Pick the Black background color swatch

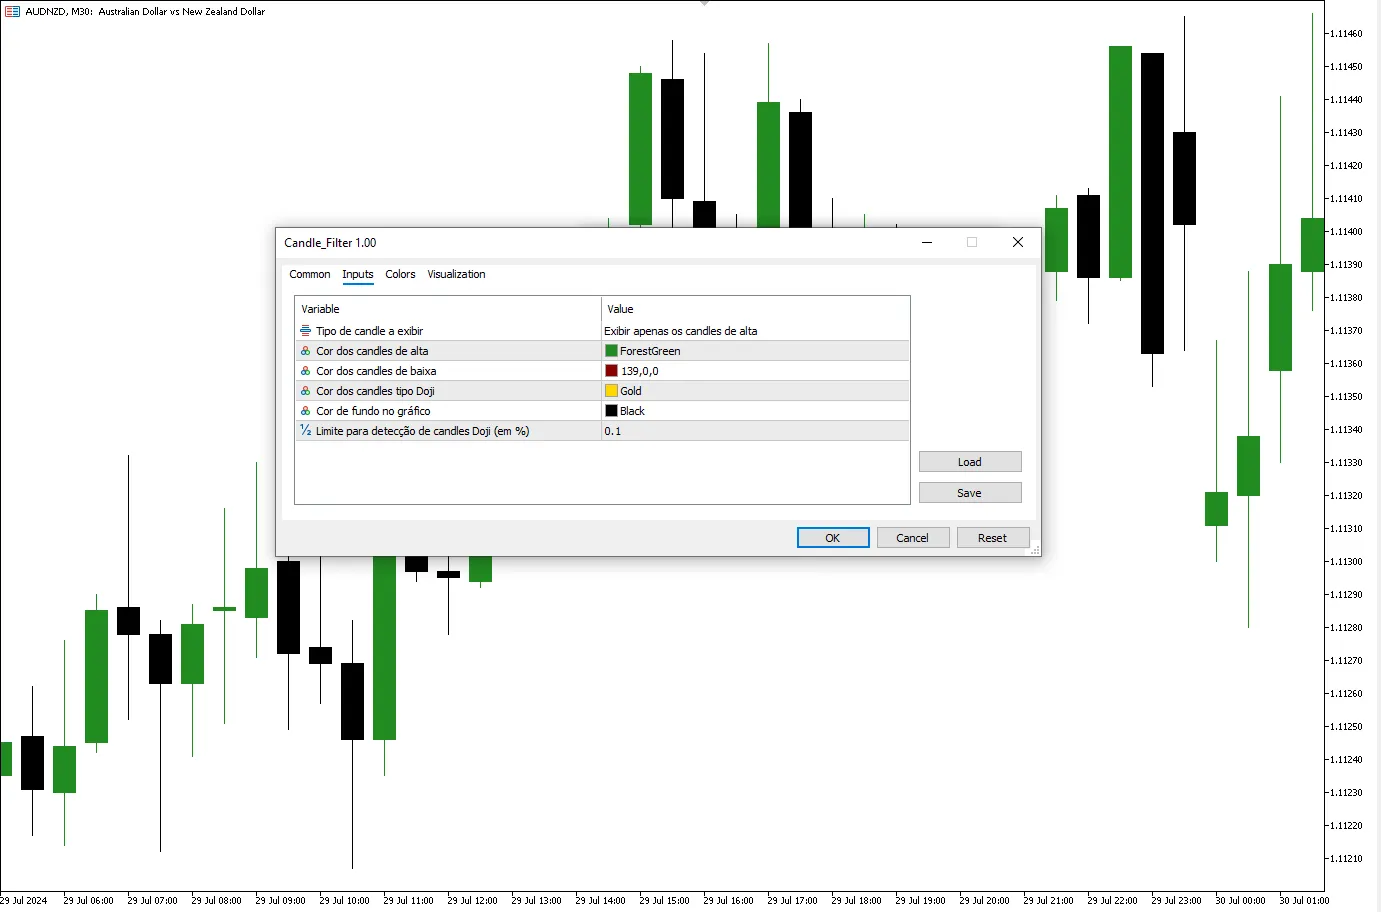coord(611,411)
